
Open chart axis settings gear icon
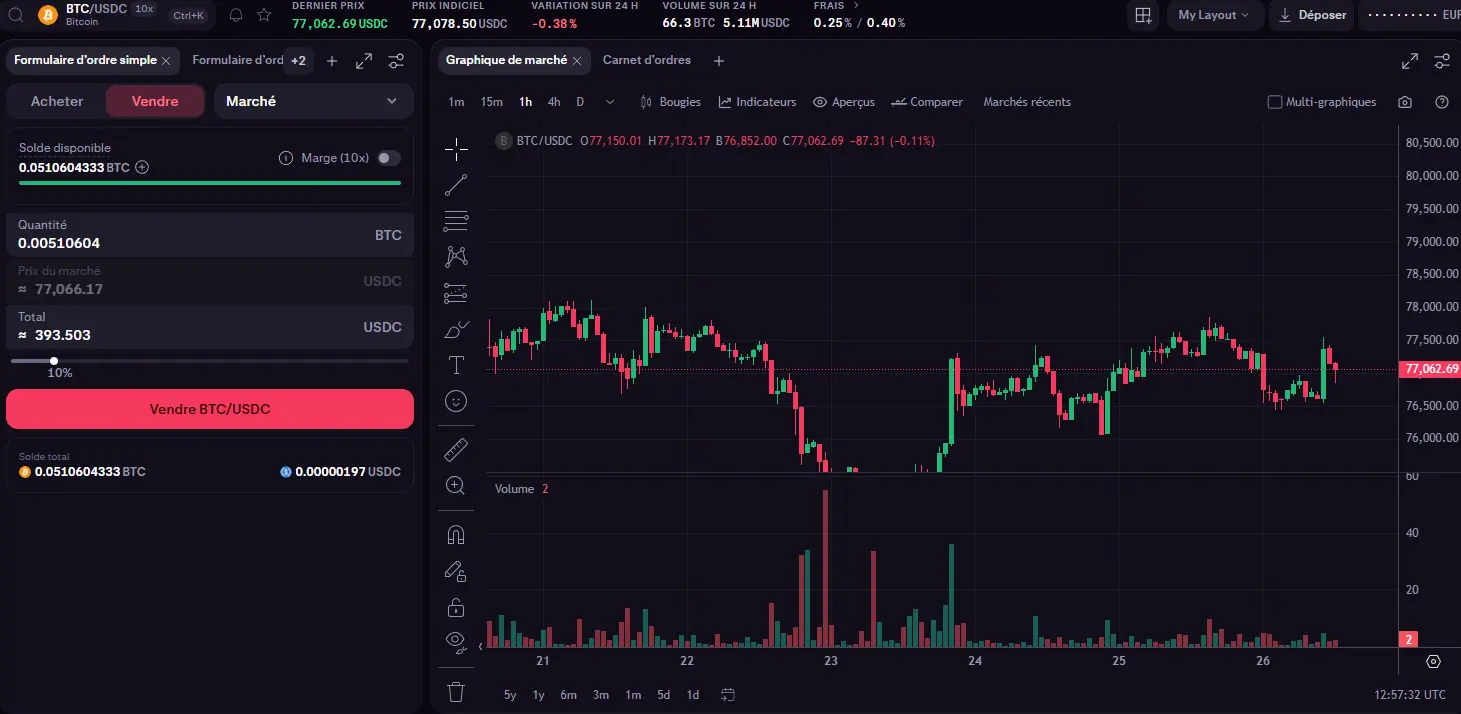[x=1433, y=662]
